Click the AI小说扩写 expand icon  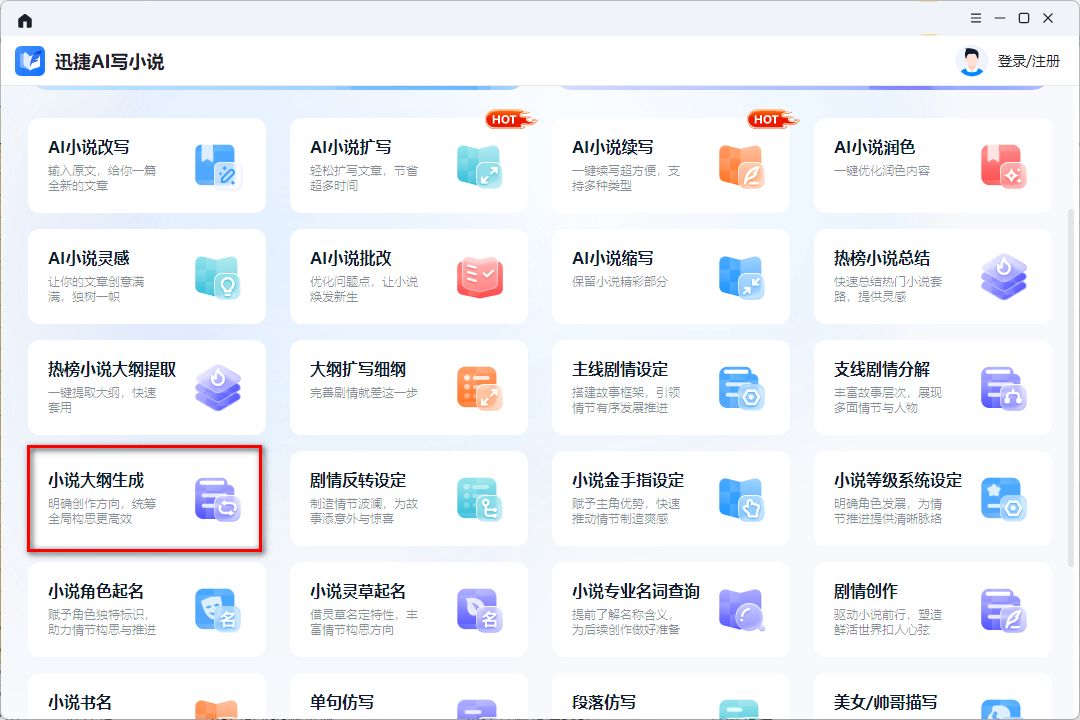(x=479, y=165)
